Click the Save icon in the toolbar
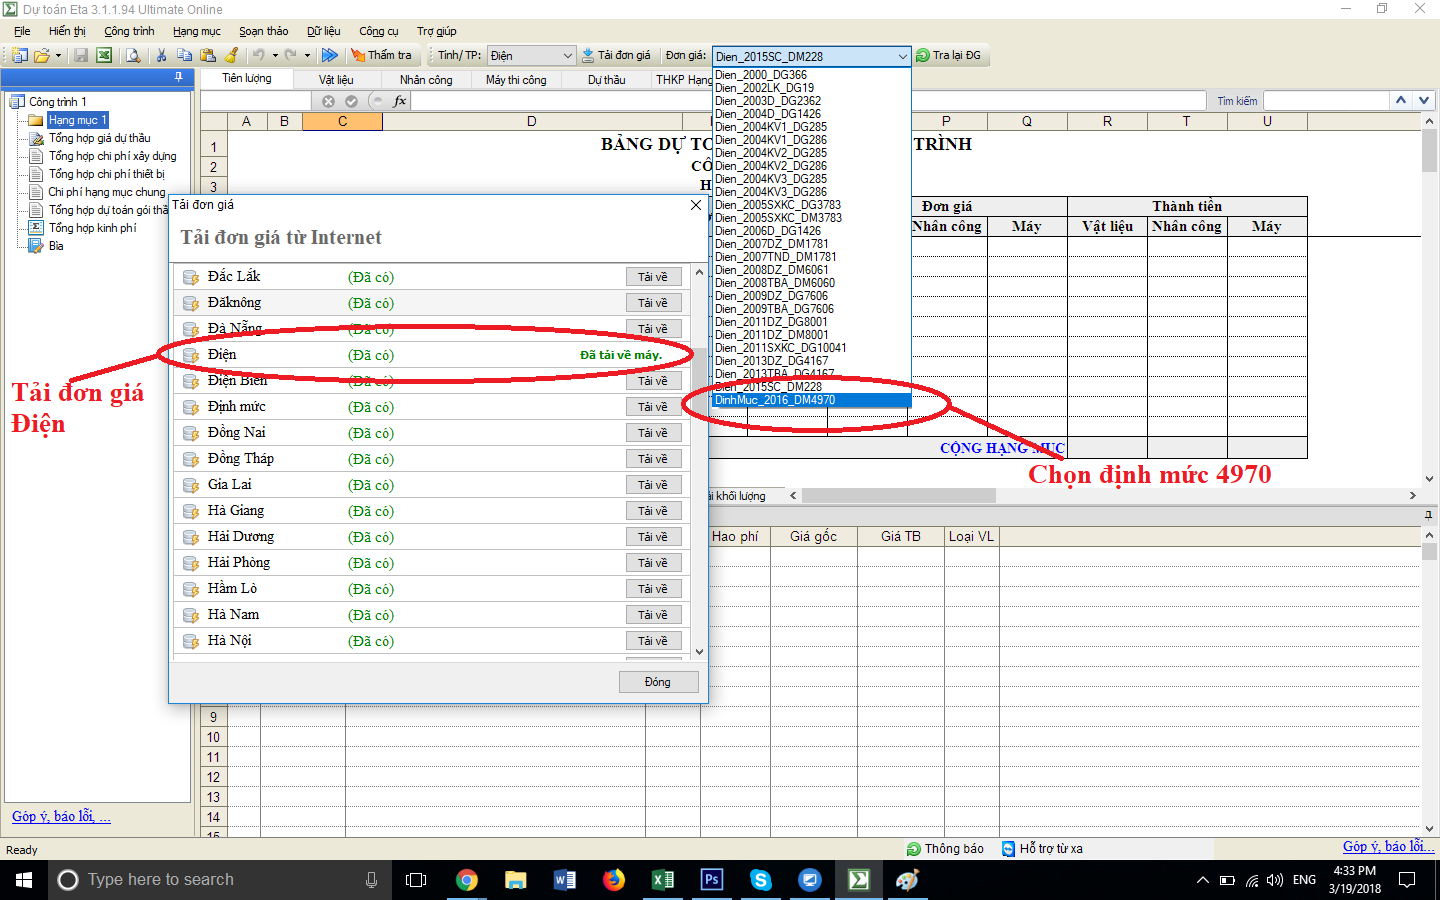The image size is (1440, 900). coord(81,56)
